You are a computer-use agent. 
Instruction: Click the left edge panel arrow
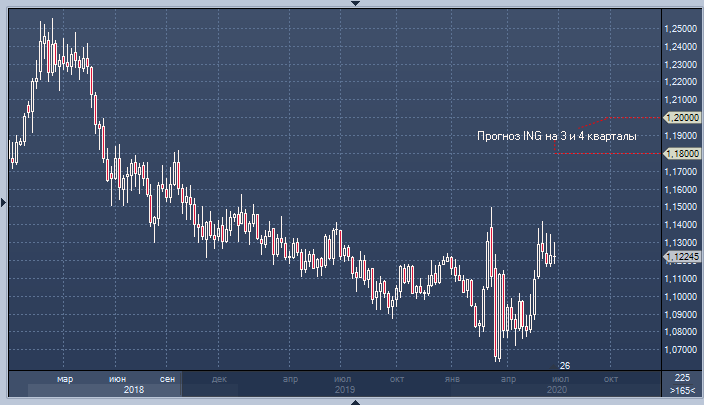pyautogui.click(x=3, y=202)
